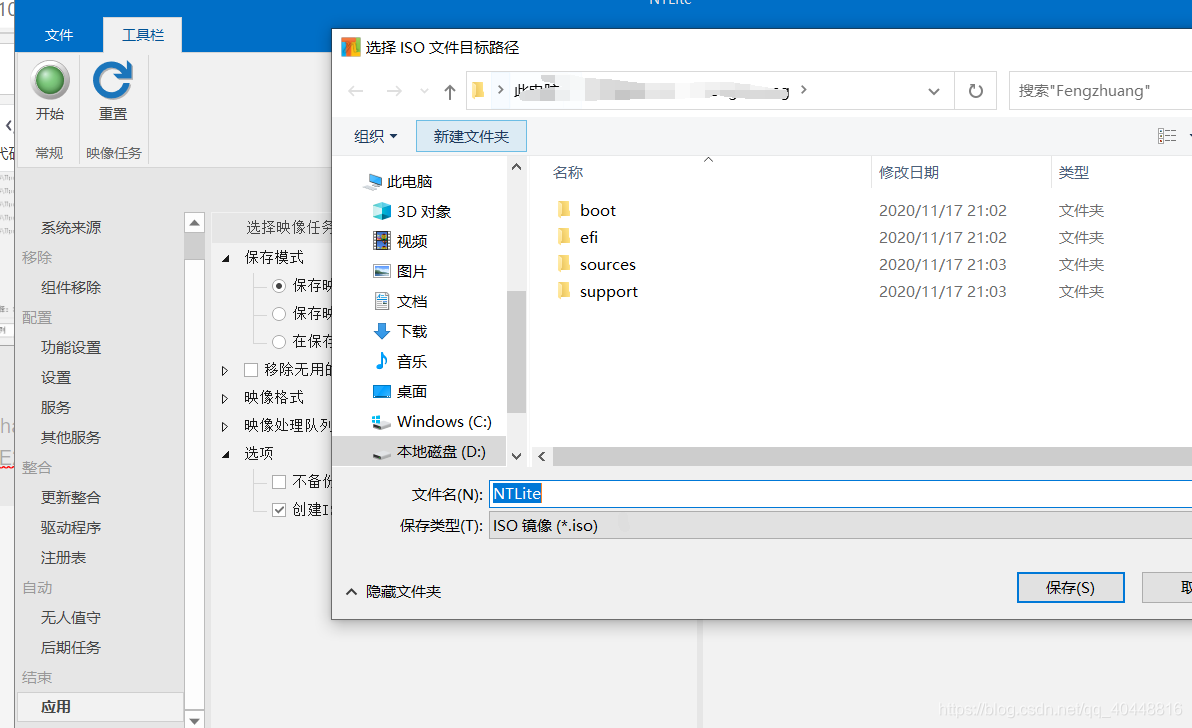Image resolution: width=1192 pixels, height=728 pixels.
Task: Click the 新建文件夹 button
Action: 471,136
